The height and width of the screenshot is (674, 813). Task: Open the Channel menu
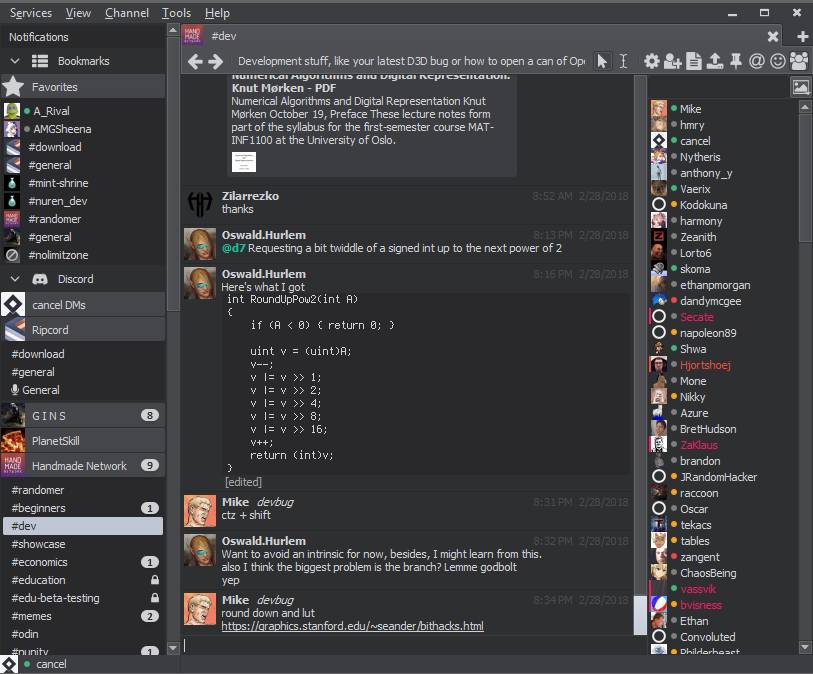pos(126,13)
